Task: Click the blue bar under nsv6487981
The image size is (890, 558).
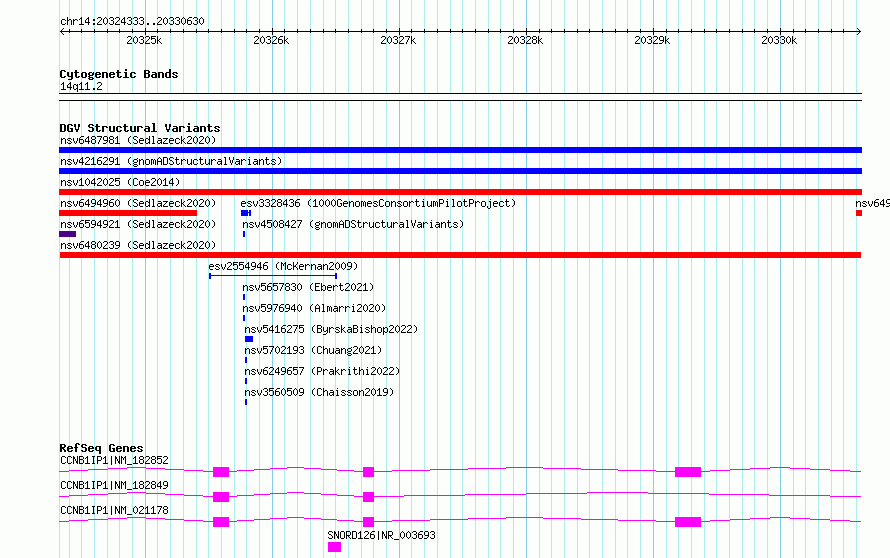Action: click(x=460, y=150)
